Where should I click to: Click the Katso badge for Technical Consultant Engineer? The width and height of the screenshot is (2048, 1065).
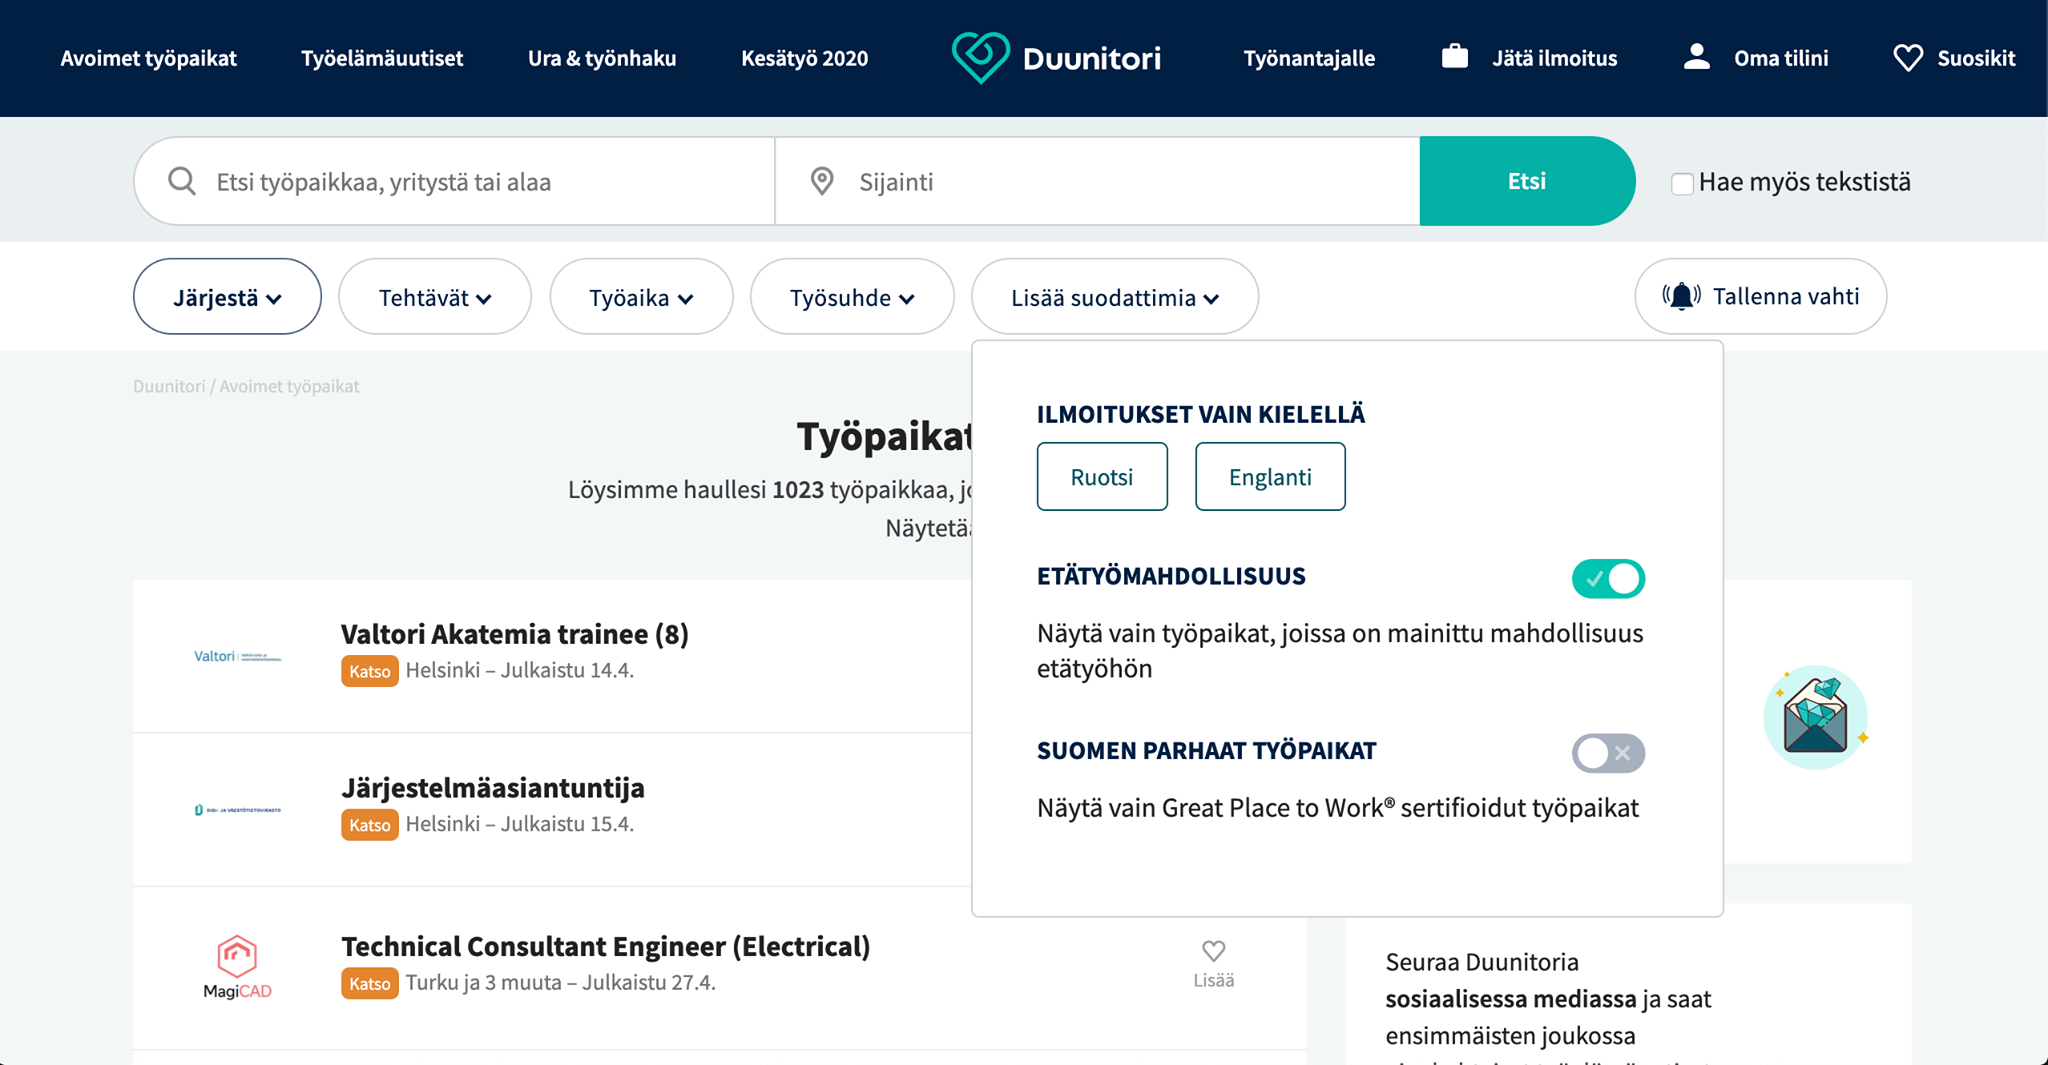pyautogui.click(x=370, y=983)
